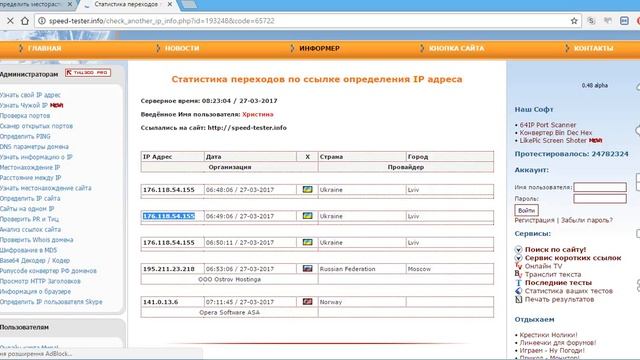Click the Транслит текста icon
Viewport: 640px width, 360px height.
click(x=518, y=274)
